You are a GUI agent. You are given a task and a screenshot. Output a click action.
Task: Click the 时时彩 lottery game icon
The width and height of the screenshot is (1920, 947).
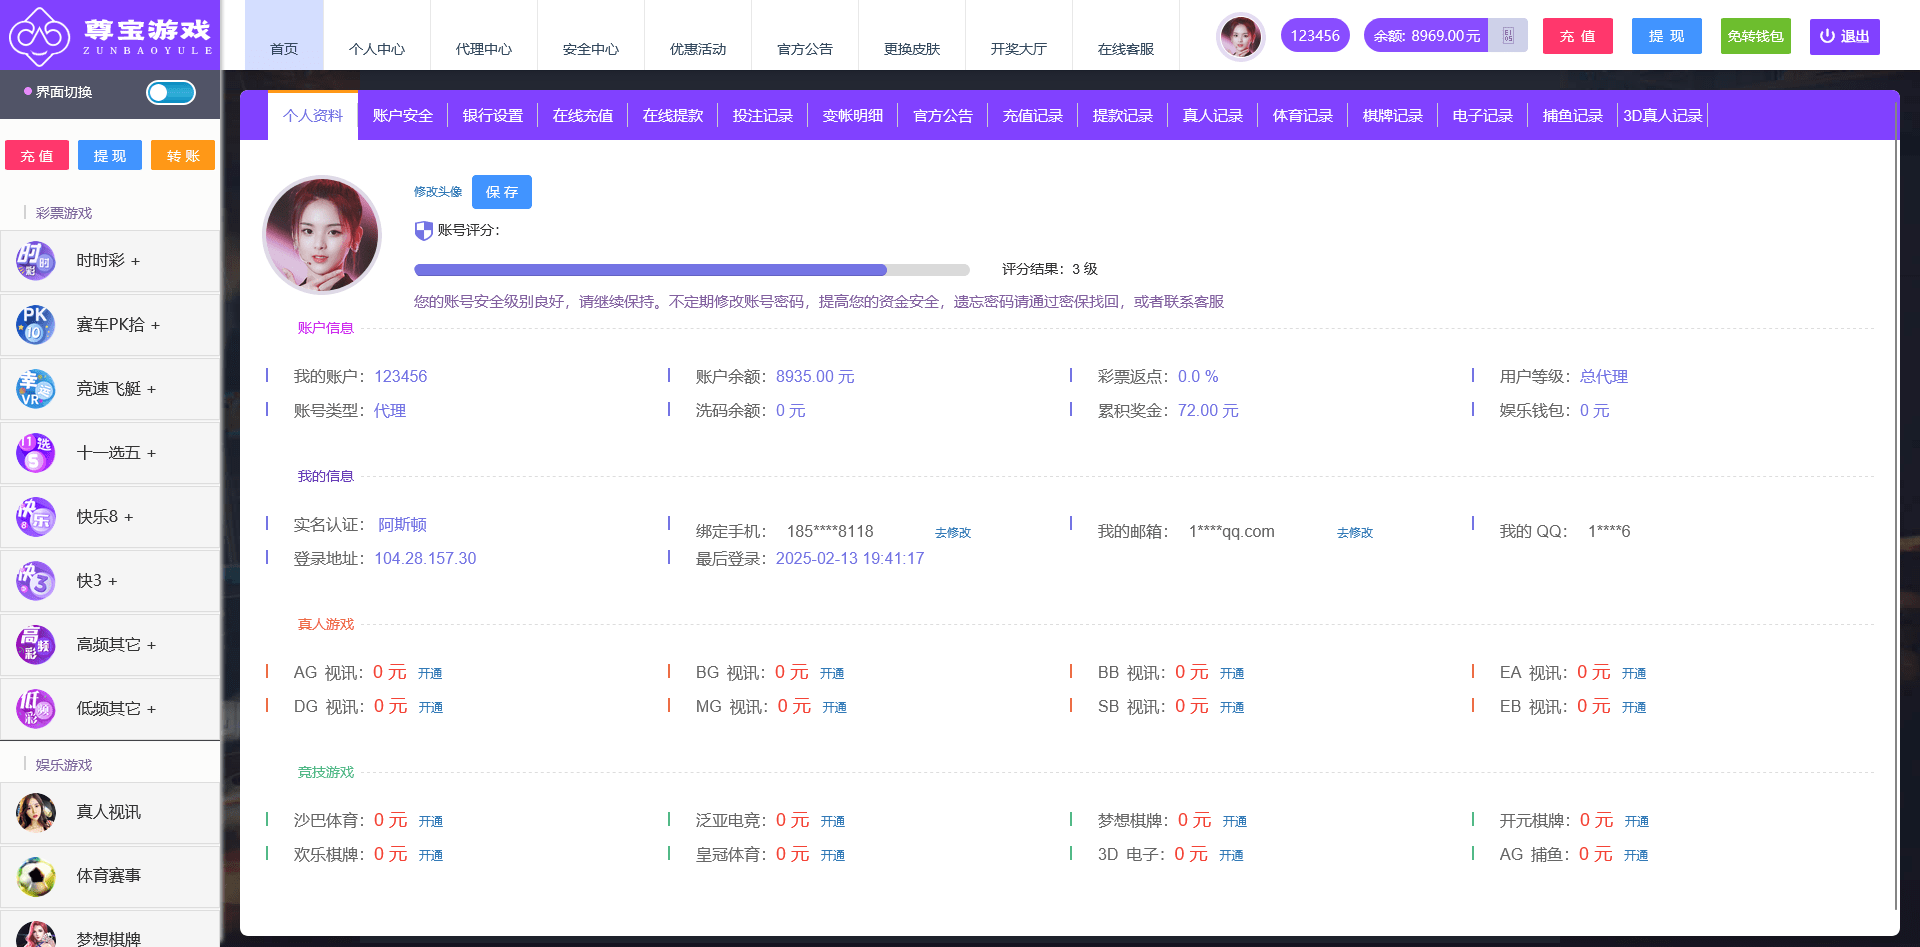(35, 261)
